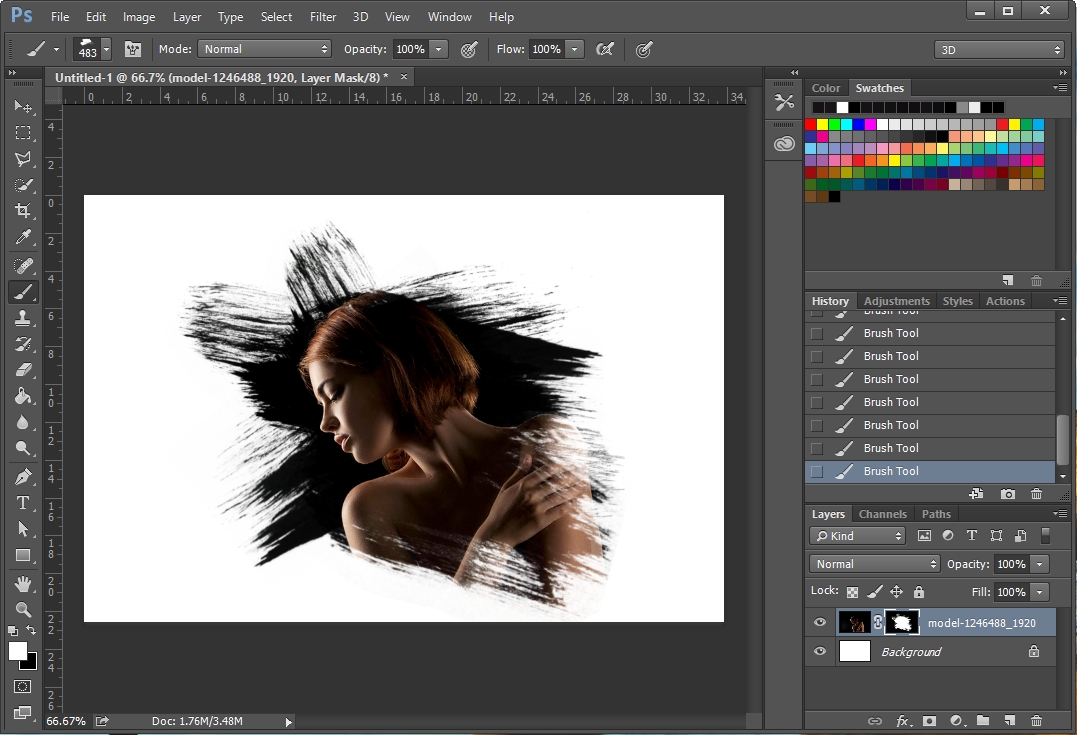Click the delete layer trash icon
Viewport: 1077px width, 735px height.
point(1036,720)
